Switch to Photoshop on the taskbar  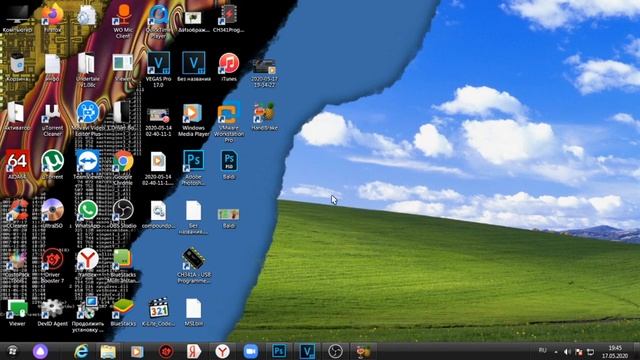tap(279, 351)
